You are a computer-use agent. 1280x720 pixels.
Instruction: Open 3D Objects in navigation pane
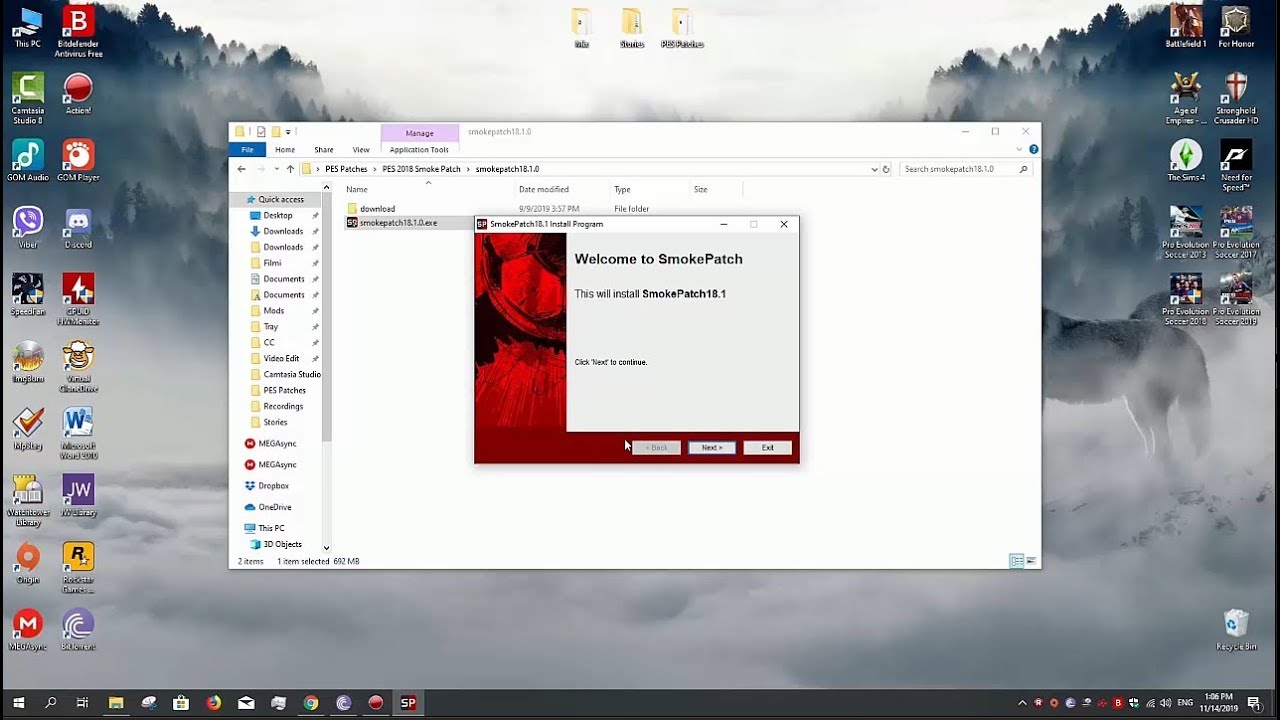click(282, 544)
